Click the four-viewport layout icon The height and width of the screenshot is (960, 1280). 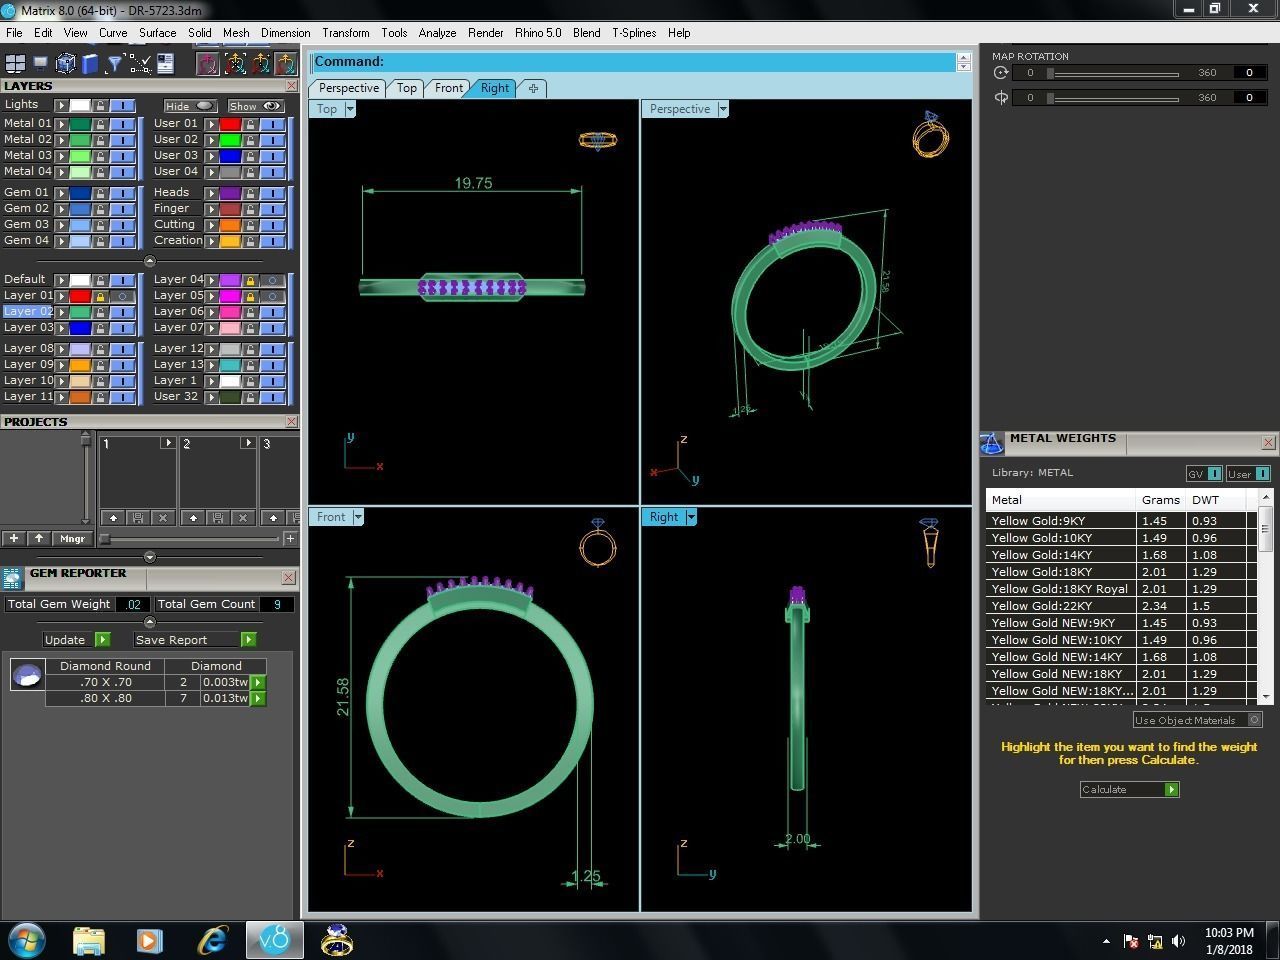(x=15, y=64)
